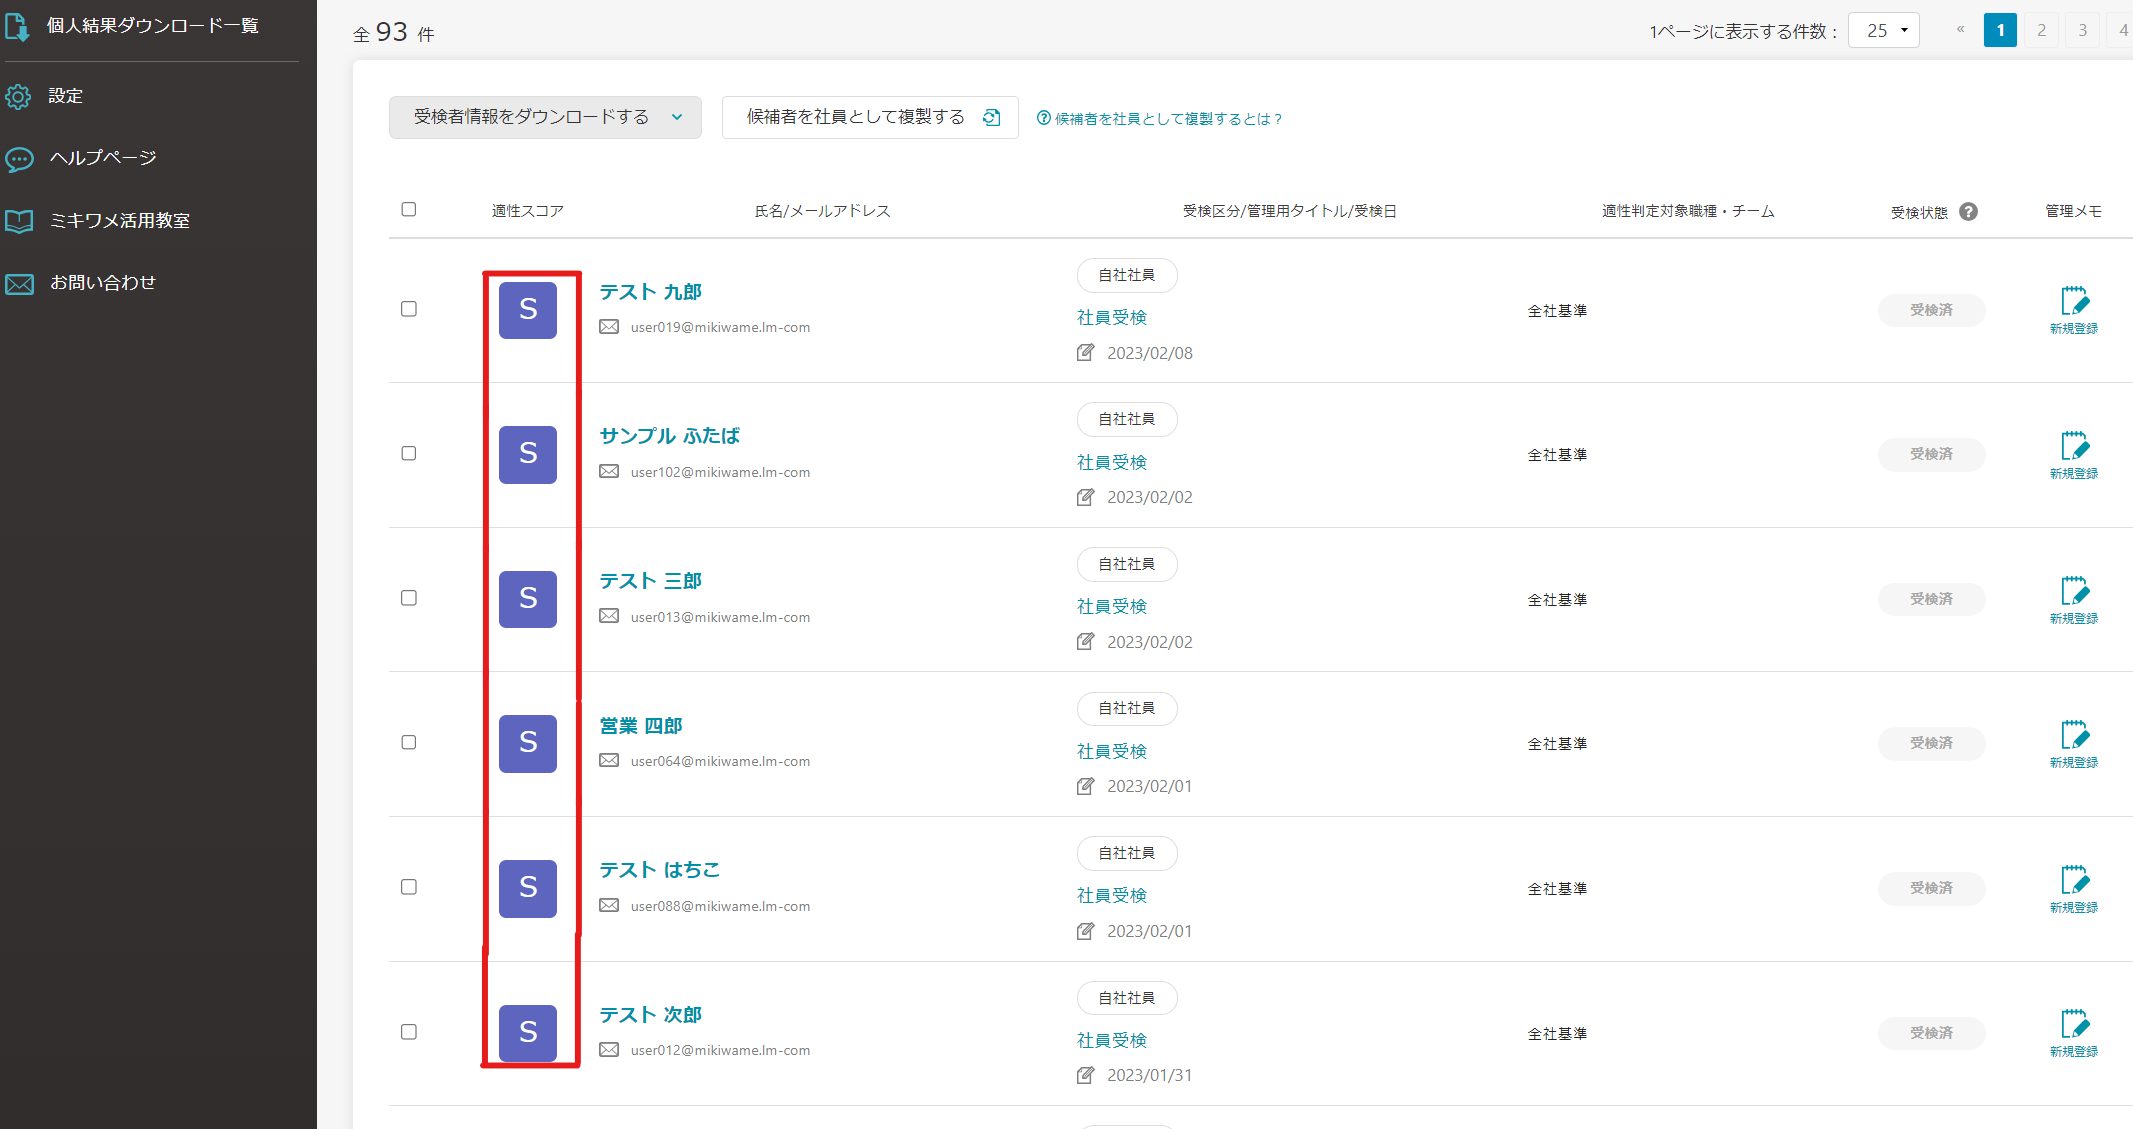This screenshot has height=1129, width=2133.
Task: Open the テスト 次郎 name link
Action: pos(650,1015)
